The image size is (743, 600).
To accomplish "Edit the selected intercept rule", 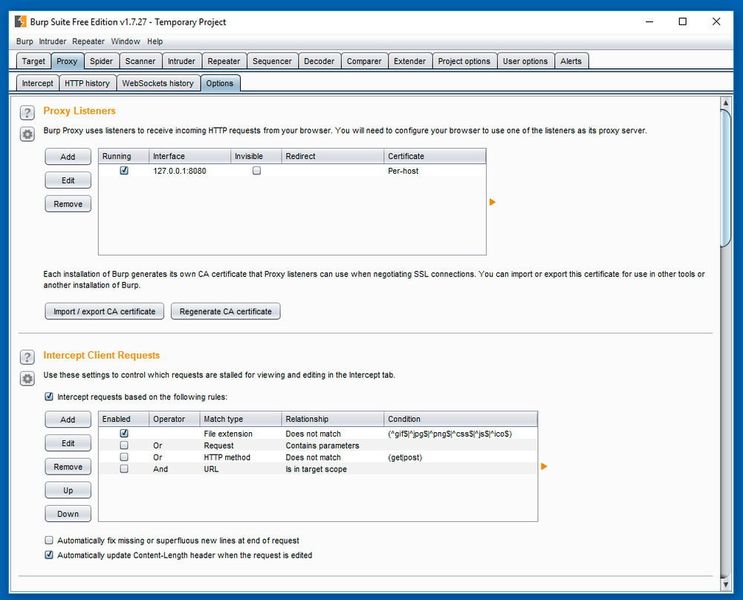I will pos(68,443).
